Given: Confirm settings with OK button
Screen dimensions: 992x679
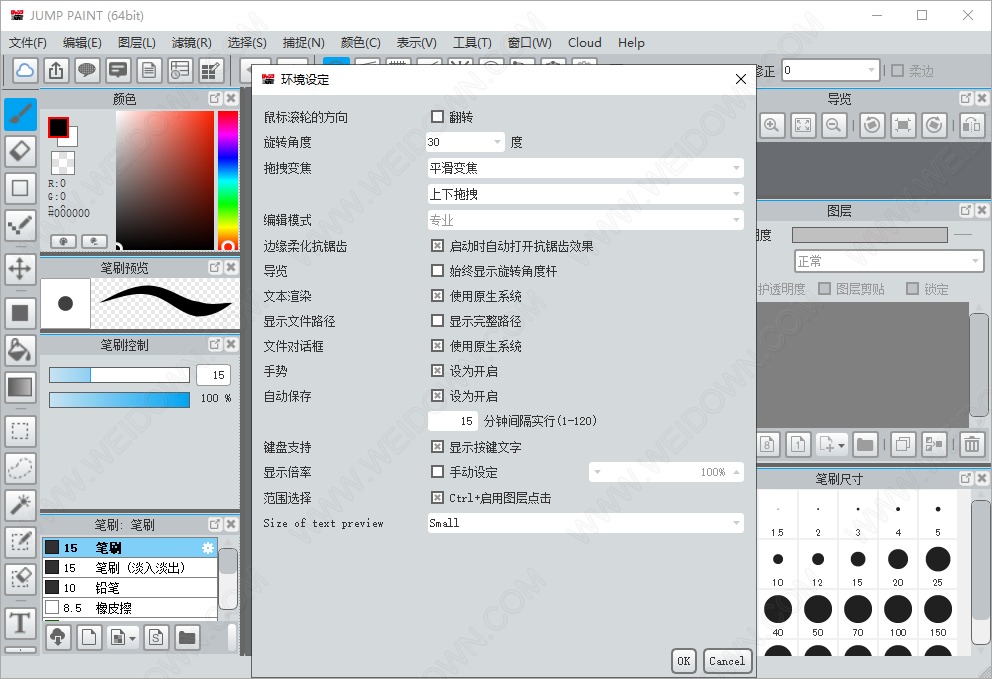Looking at the screenshot, I should tap(684, 661).
